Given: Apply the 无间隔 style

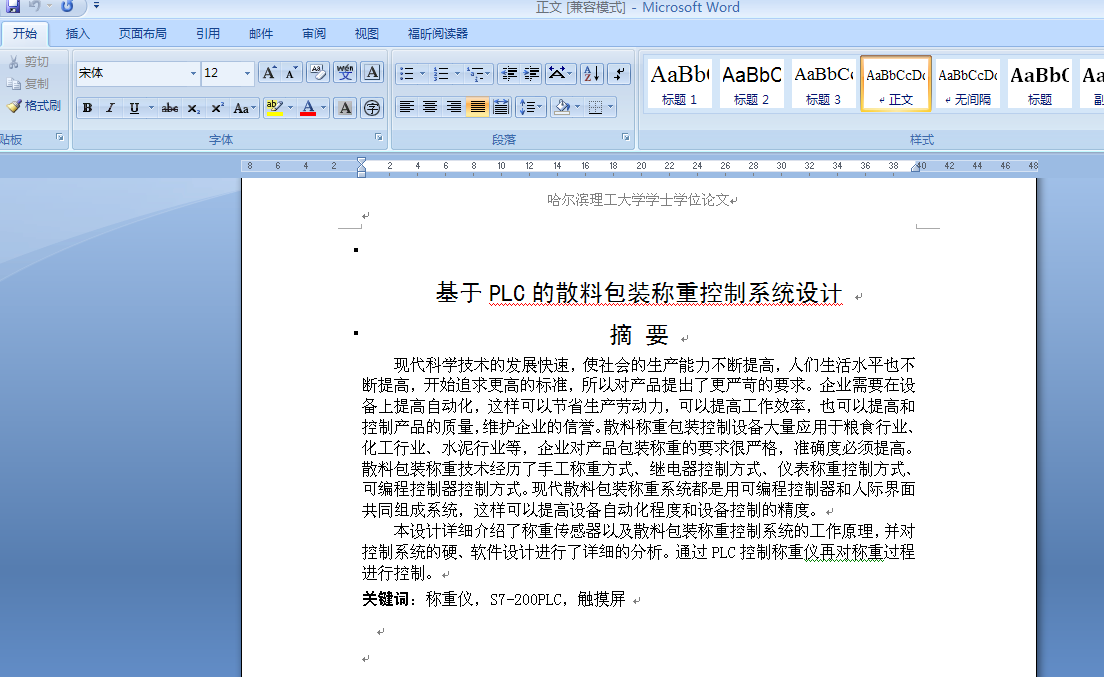Looking at the screenshot, I should coord(967,84).
